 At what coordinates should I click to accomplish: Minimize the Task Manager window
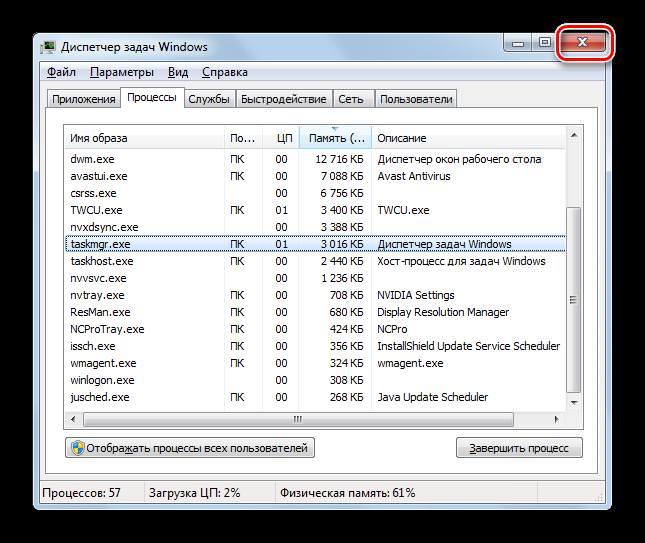[x=518, y=42]
